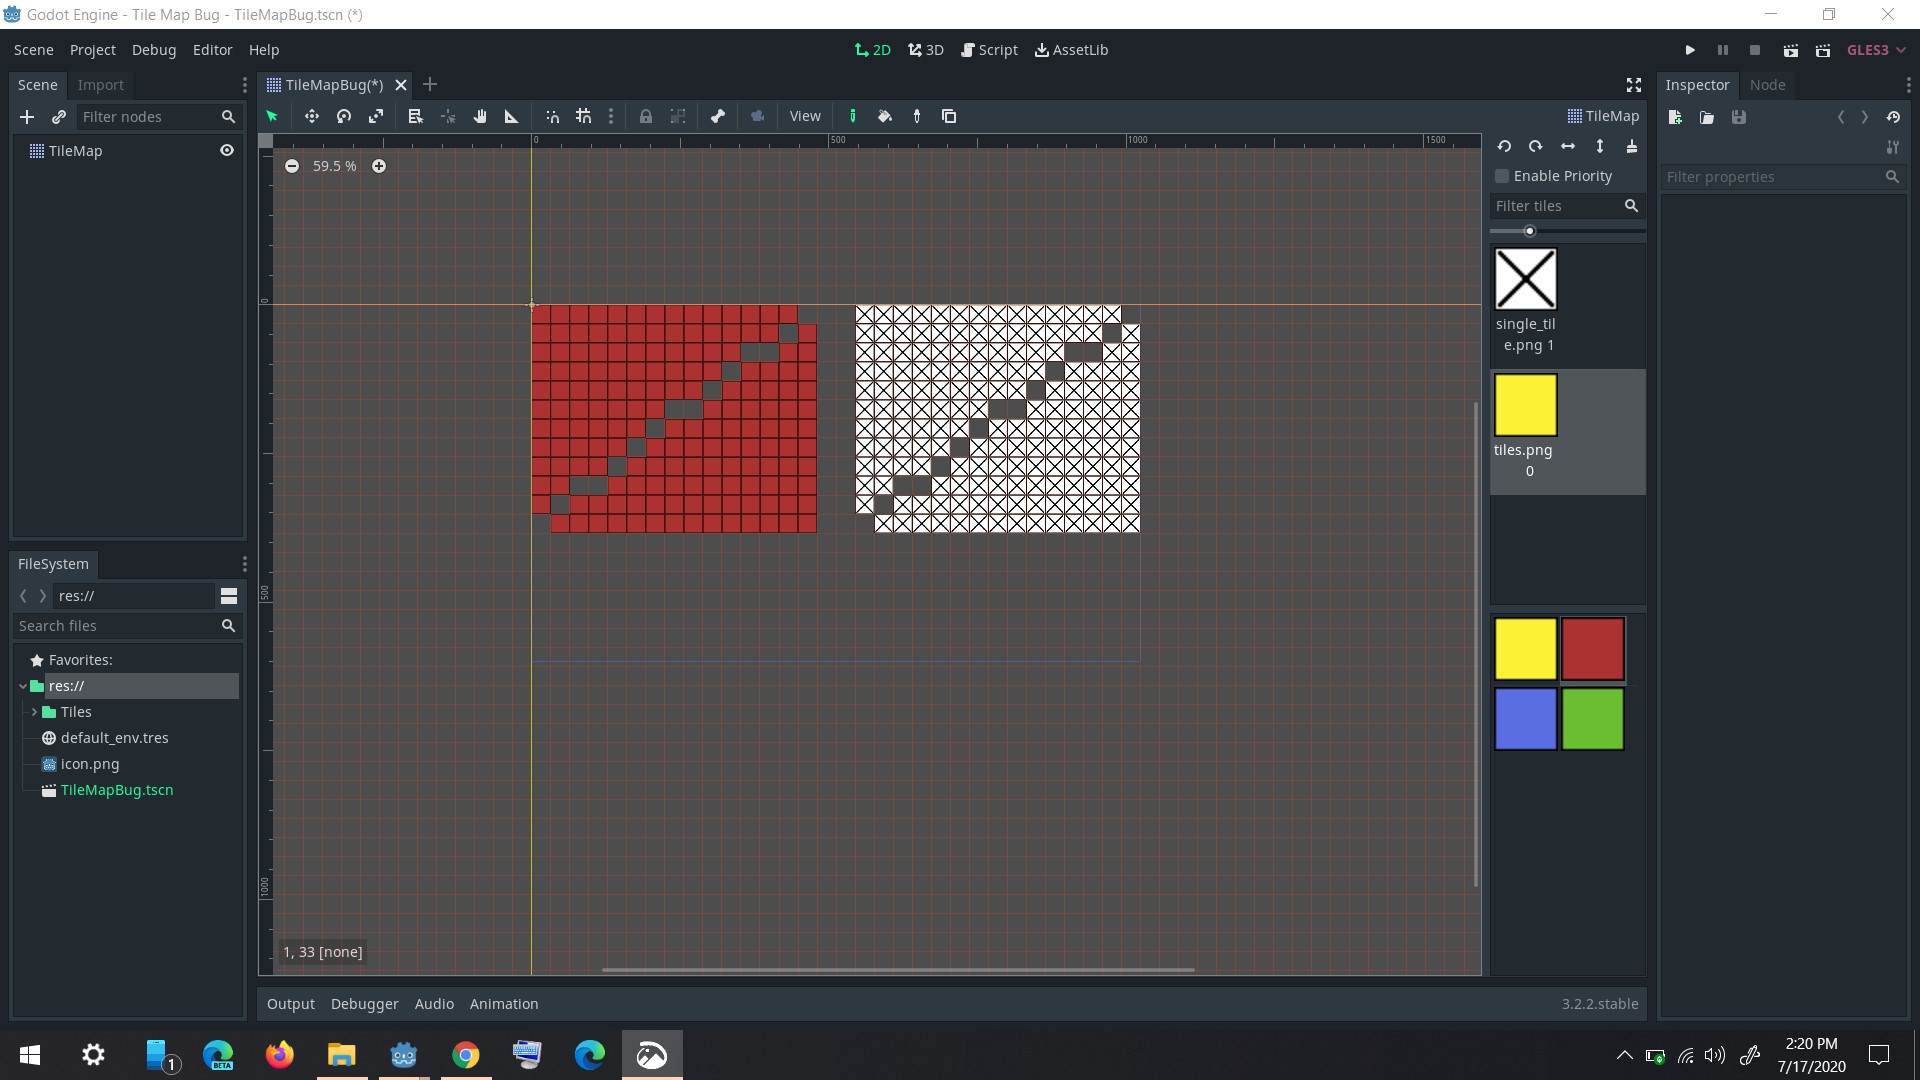Open the list-select-at-position tool

[416, 116]
